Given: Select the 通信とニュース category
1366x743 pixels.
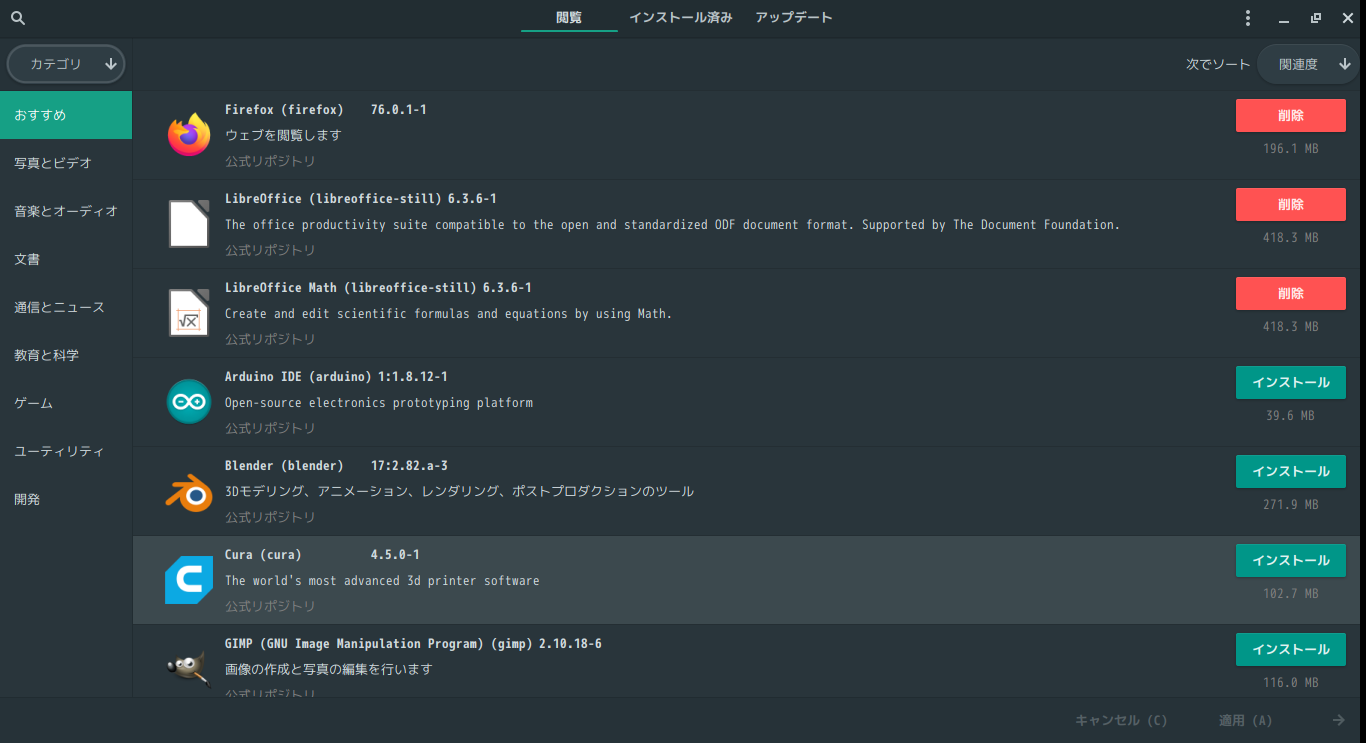Looking at the screenshot, I should pyautogui.click(x=66, y=307).
